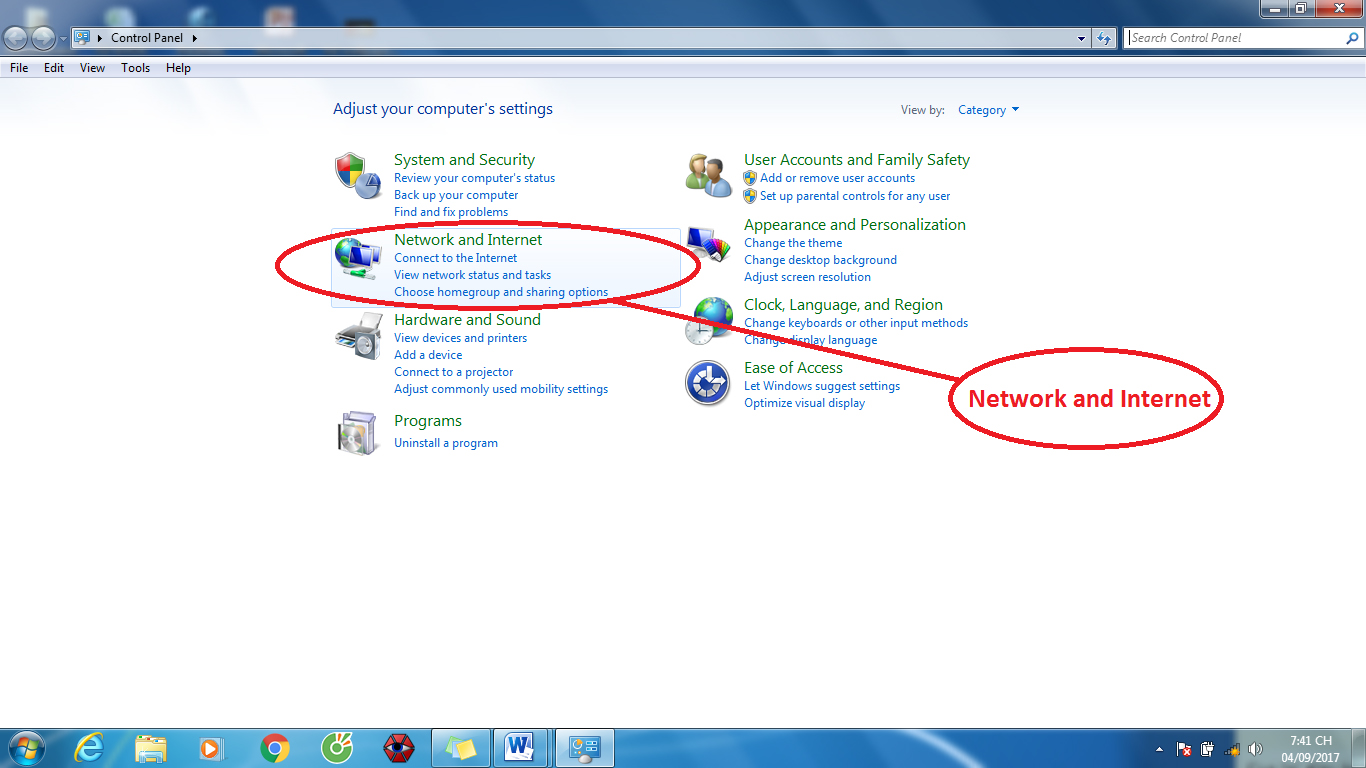The height and width of the screenshot is (768, 1366).
Task: Click the refresh button beside address bar
Action: pyautogui.click(x=1104, y=38)
